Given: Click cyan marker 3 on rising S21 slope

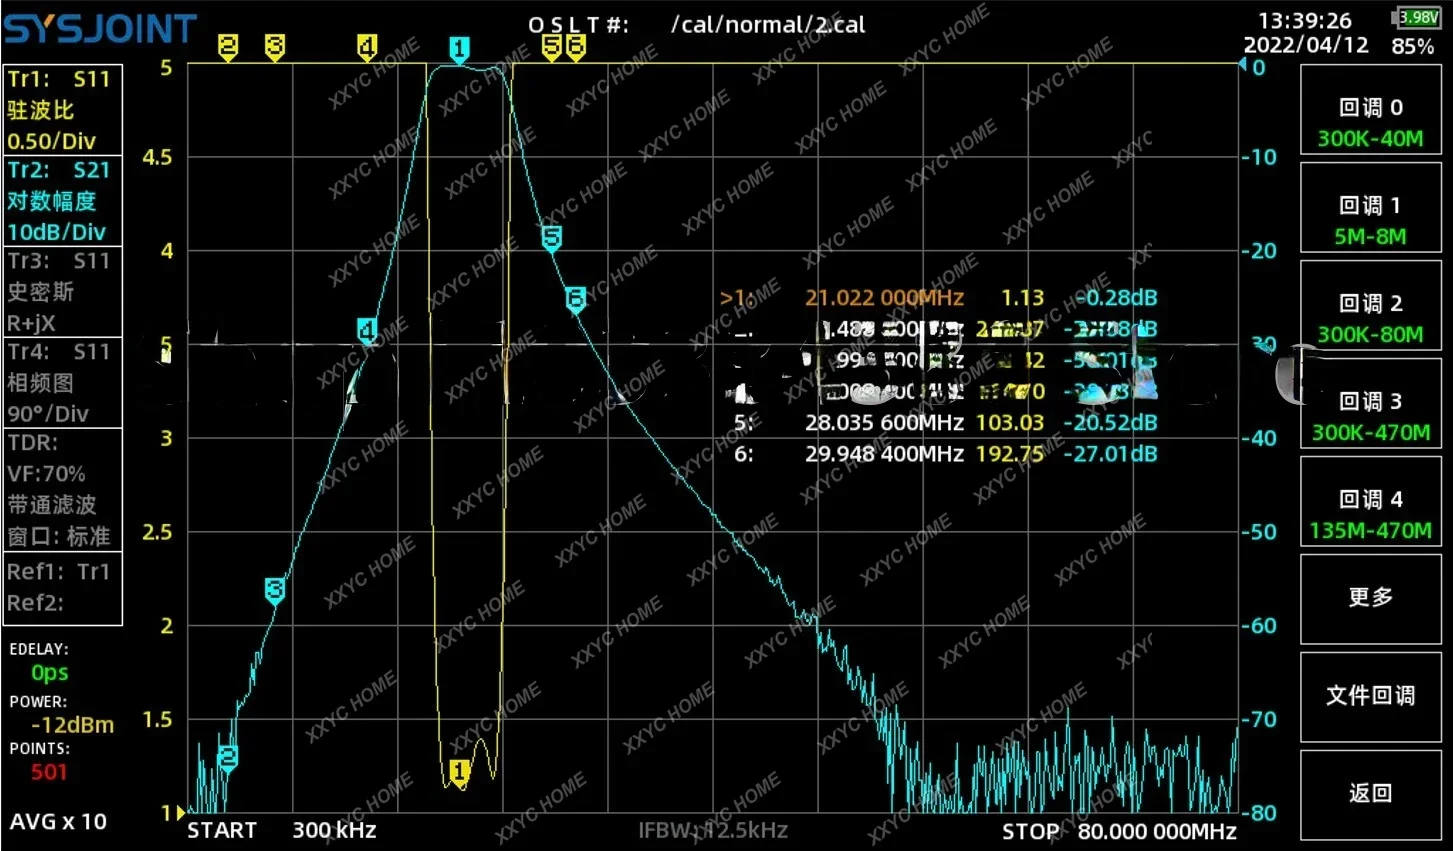Looking at the screenshot, I should click(275, 591).
